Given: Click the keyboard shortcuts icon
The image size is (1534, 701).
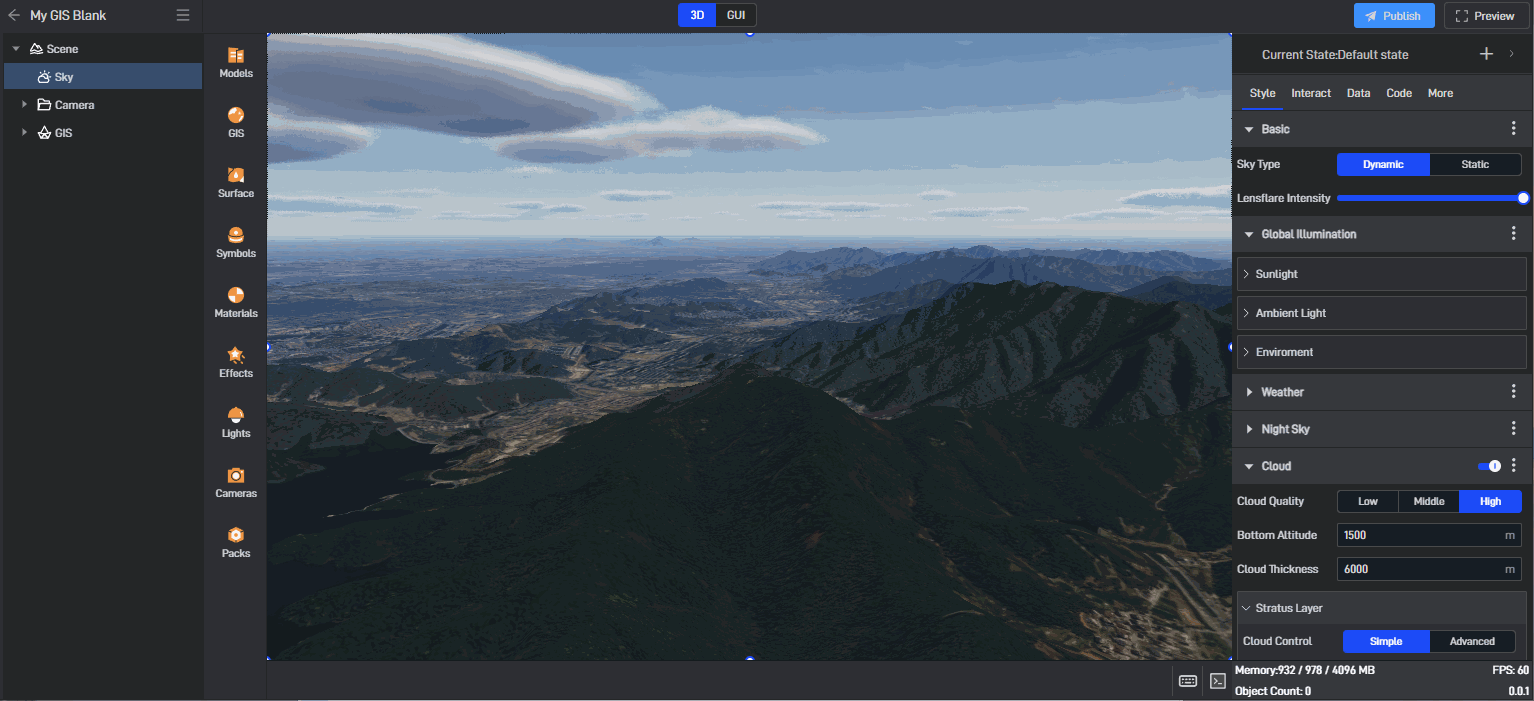Looking at the screenshot, I should click(1188, 681).
